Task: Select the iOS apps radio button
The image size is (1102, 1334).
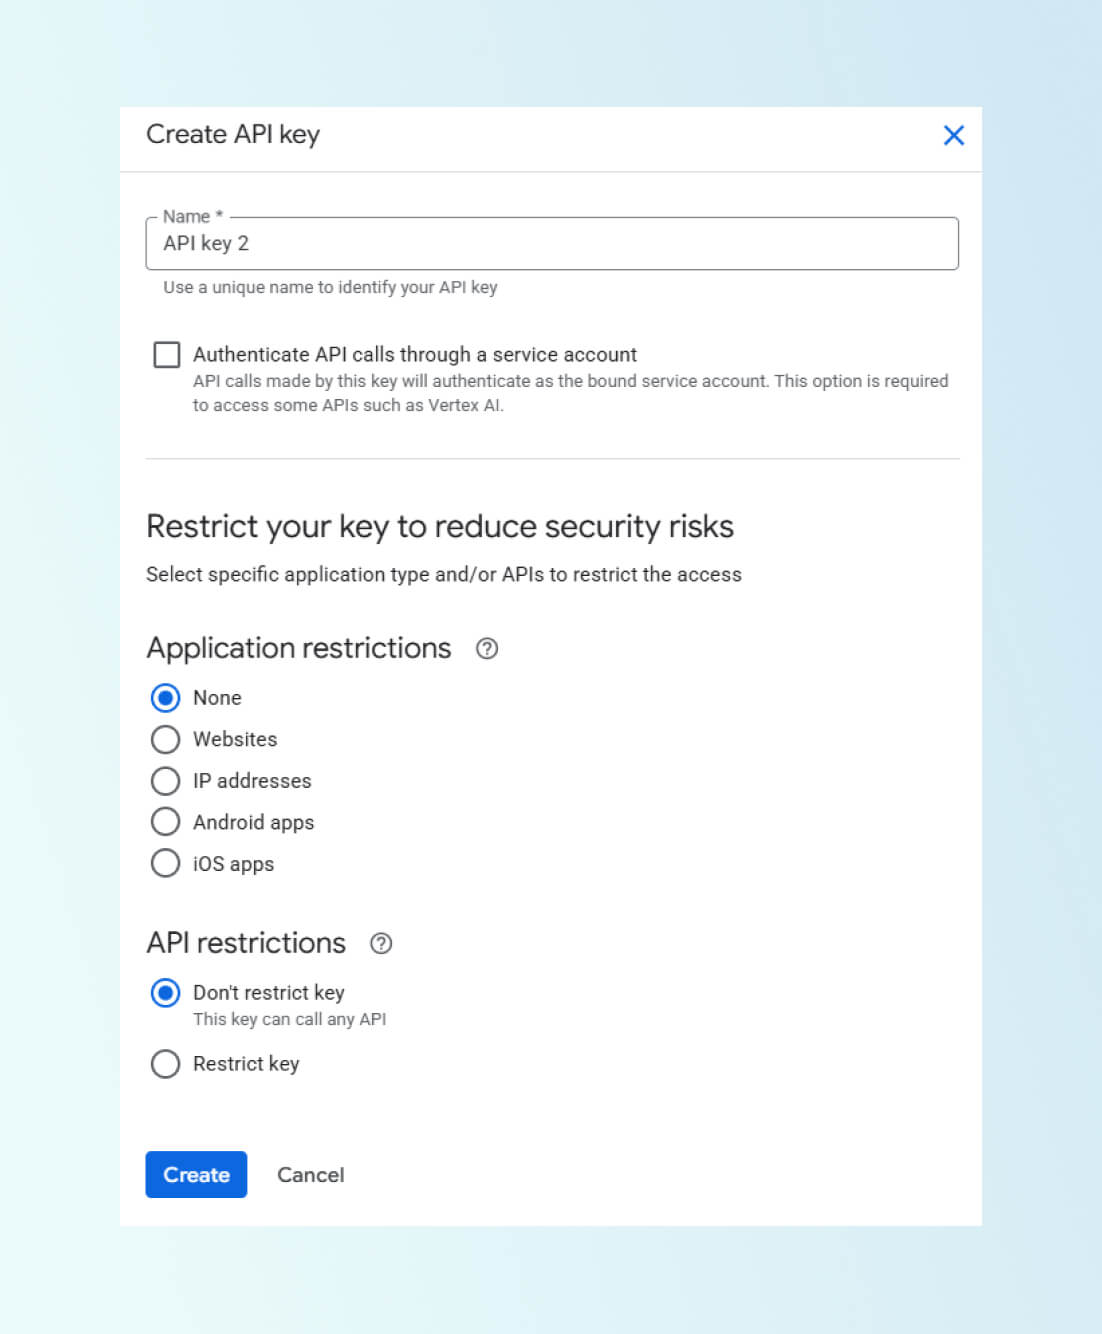Action: pos(166,864)
